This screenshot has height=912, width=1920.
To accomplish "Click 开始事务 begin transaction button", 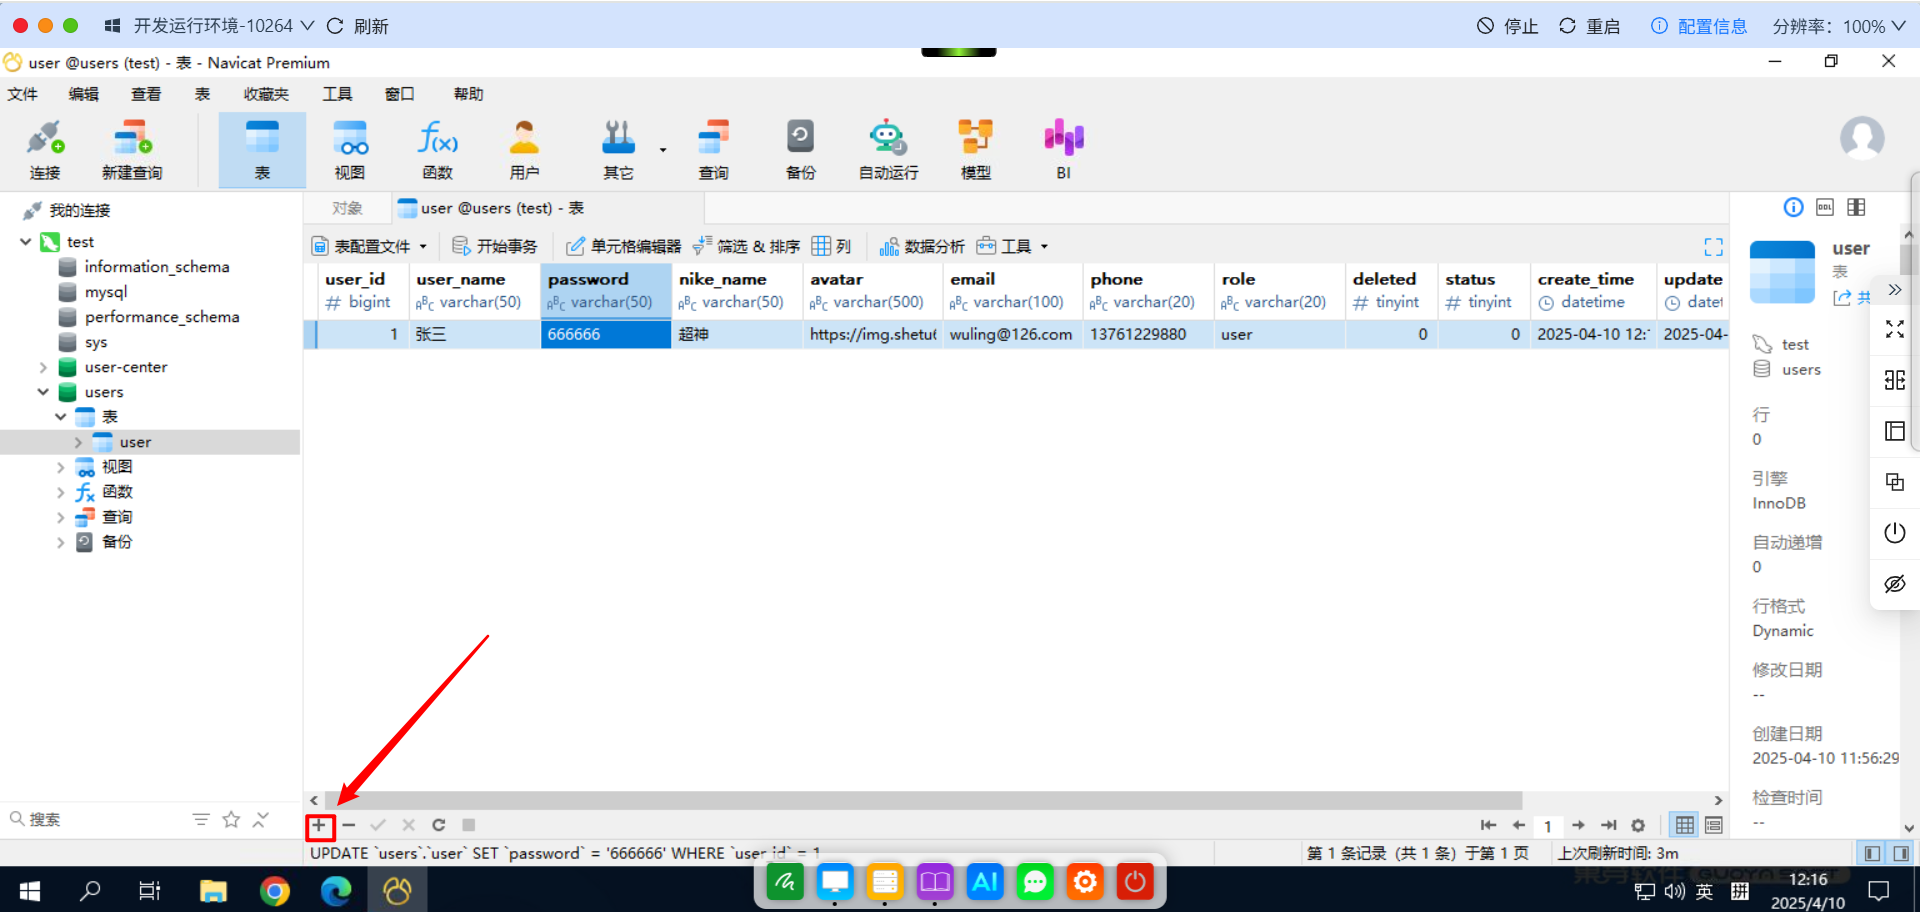I will click(495, 246).
